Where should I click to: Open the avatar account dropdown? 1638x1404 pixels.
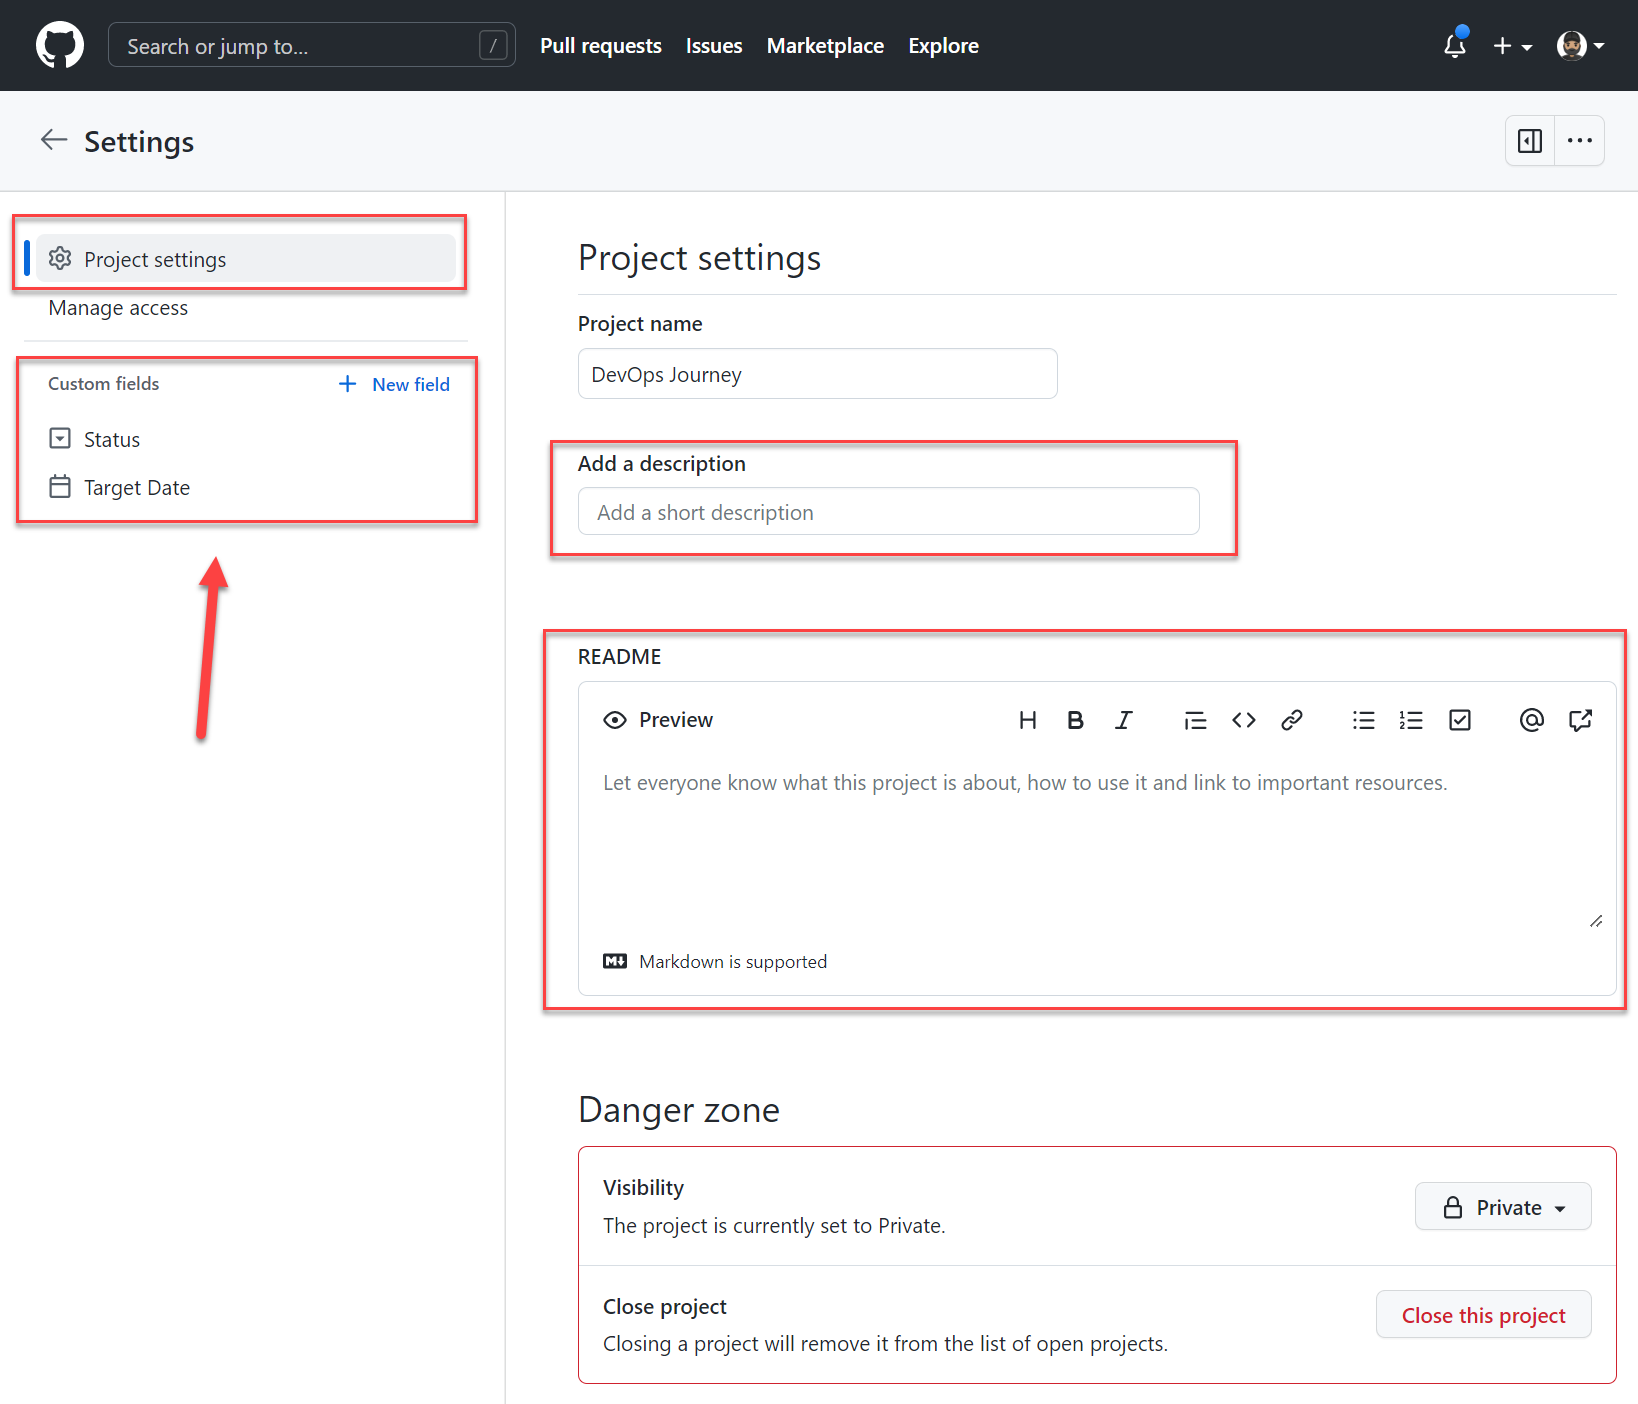[1580, 45]
